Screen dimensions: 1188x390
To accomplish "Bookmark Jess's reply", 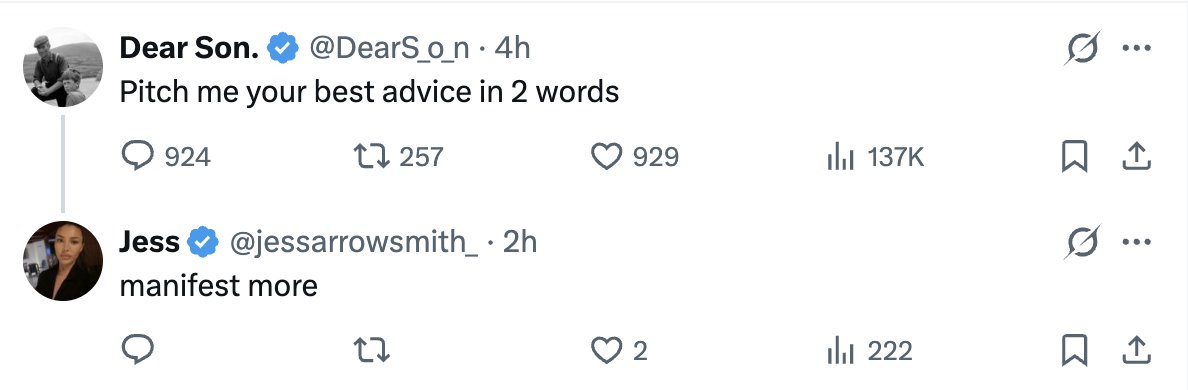I will [x=1074, y=351].
